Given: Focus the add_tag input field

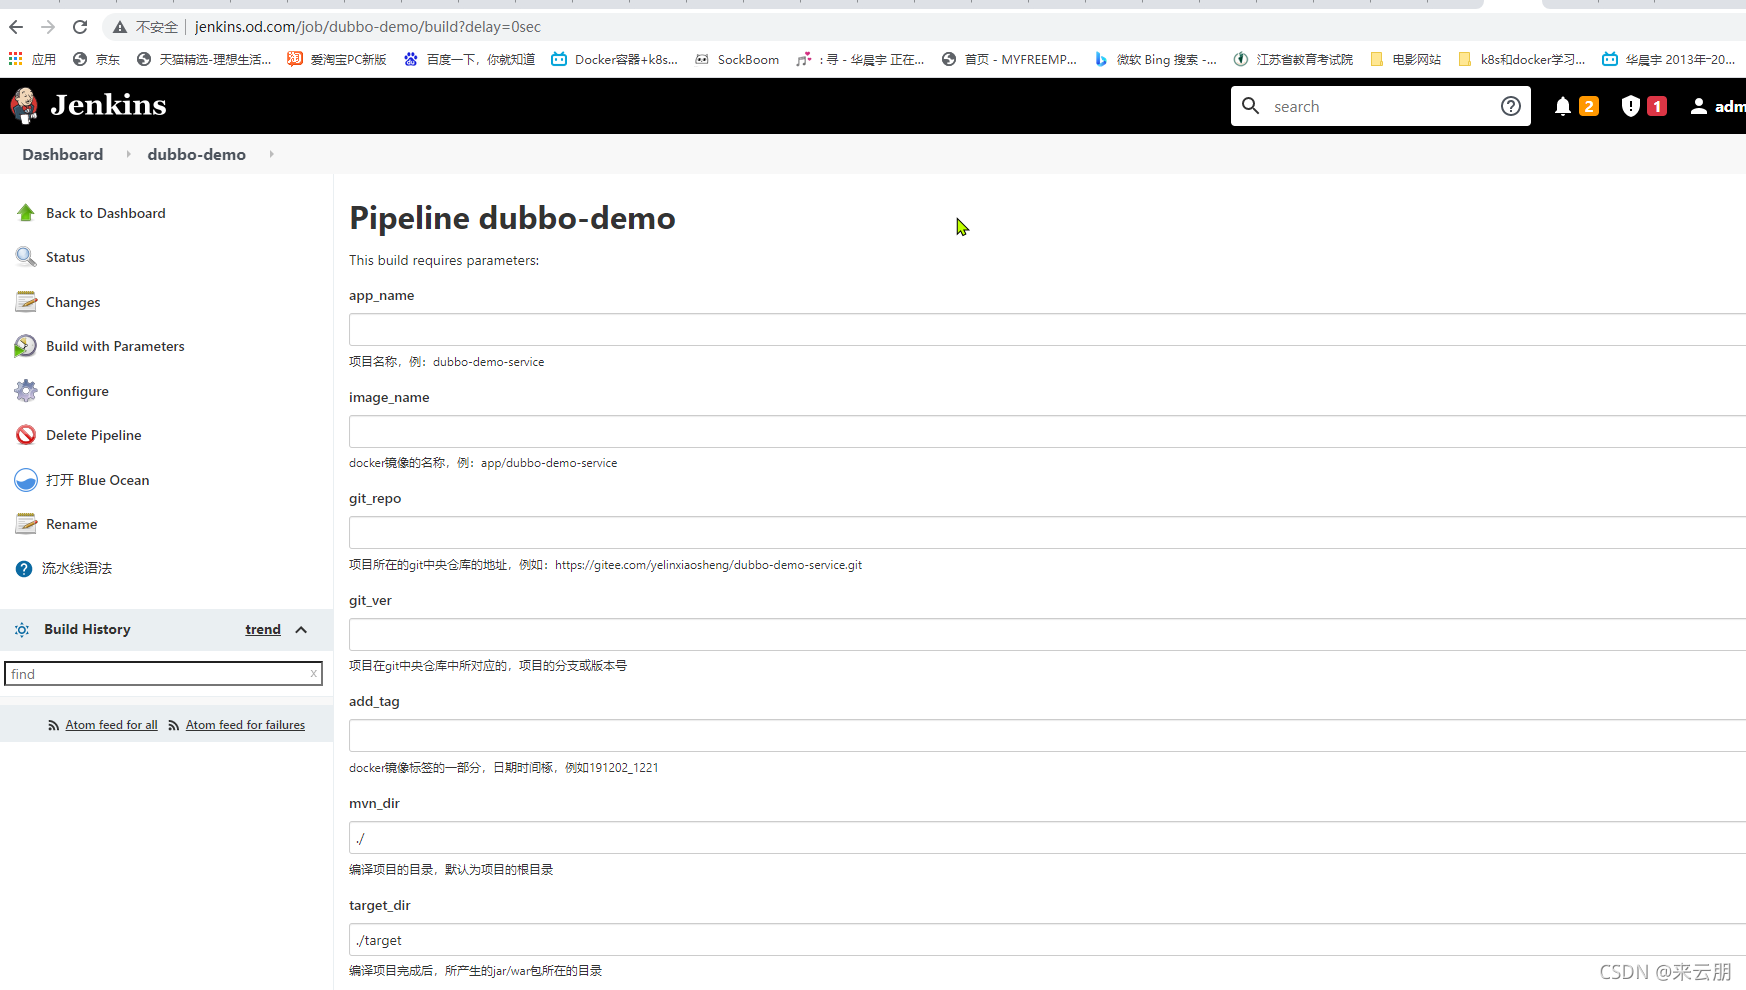Looking at the screenshot, I should 1047,736.
